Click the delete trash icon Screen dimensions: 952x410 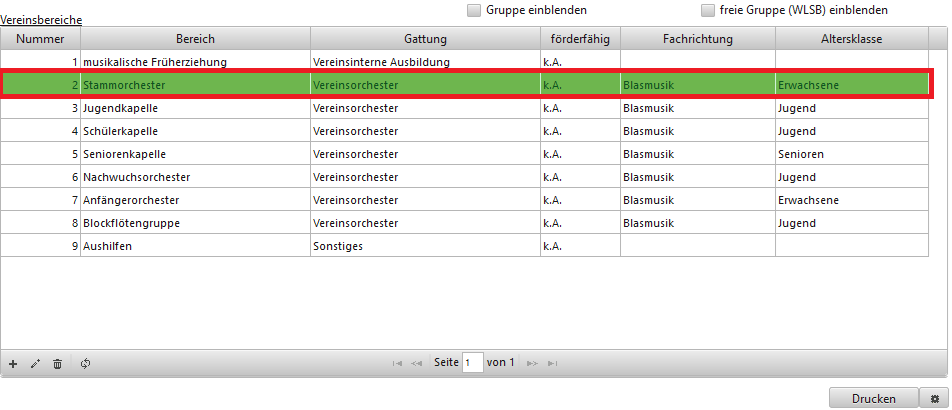57,363
